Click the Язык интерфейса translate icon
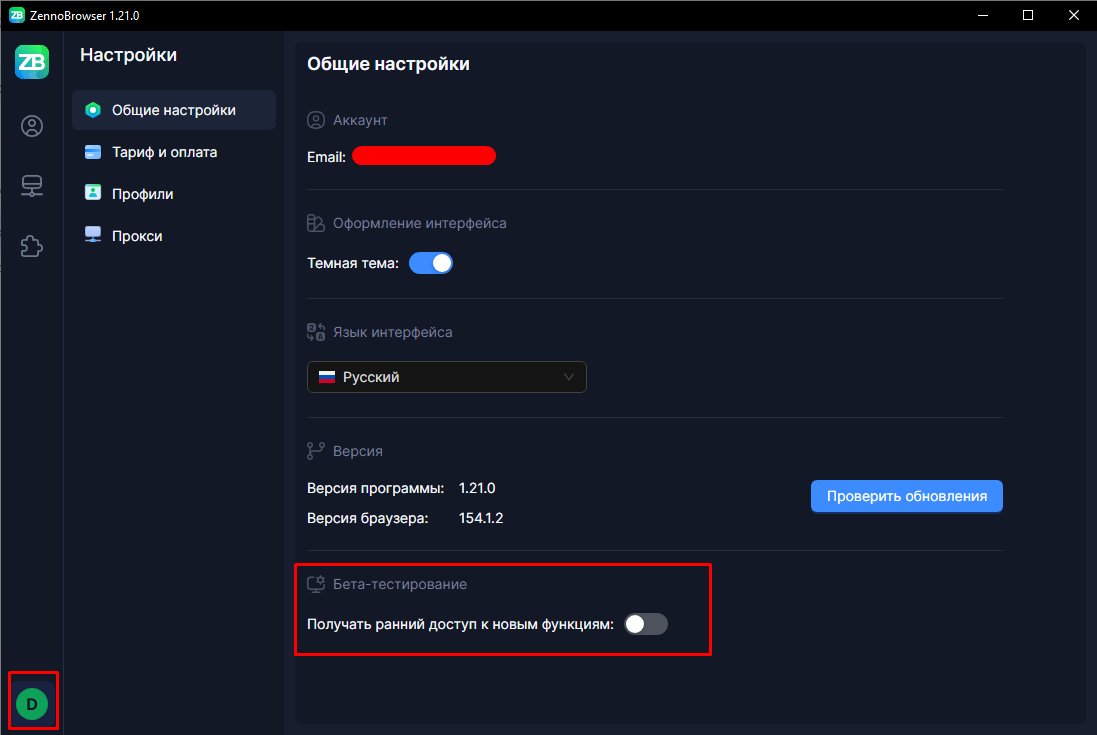Screen dimensions: 1097x735 [316, 332]
